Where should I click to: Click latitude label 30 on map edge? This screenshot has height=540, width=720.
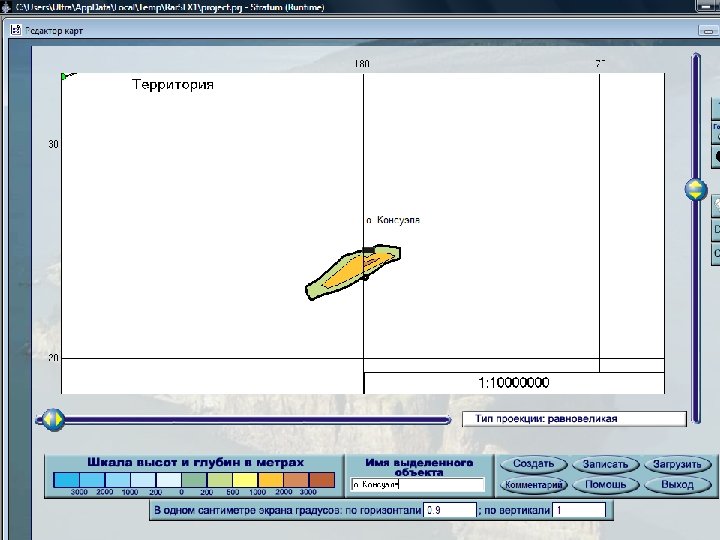[53, 144]
